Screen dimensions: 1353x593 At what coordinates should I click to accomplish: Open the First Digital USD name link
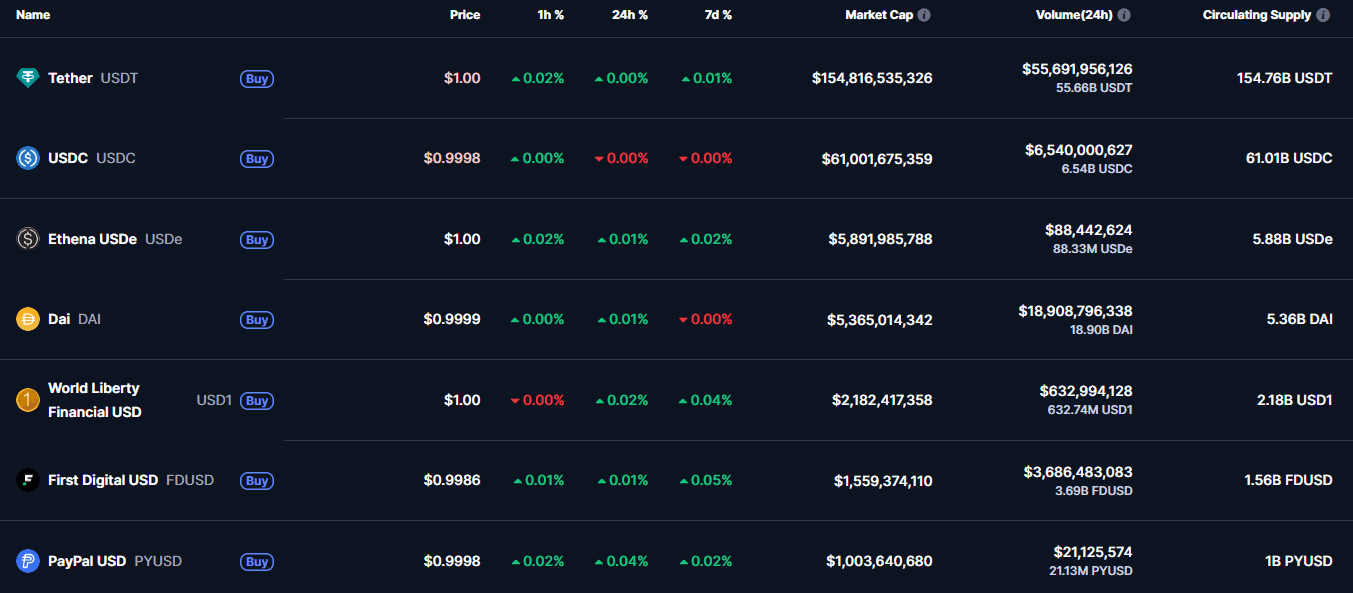click(103, 480)
